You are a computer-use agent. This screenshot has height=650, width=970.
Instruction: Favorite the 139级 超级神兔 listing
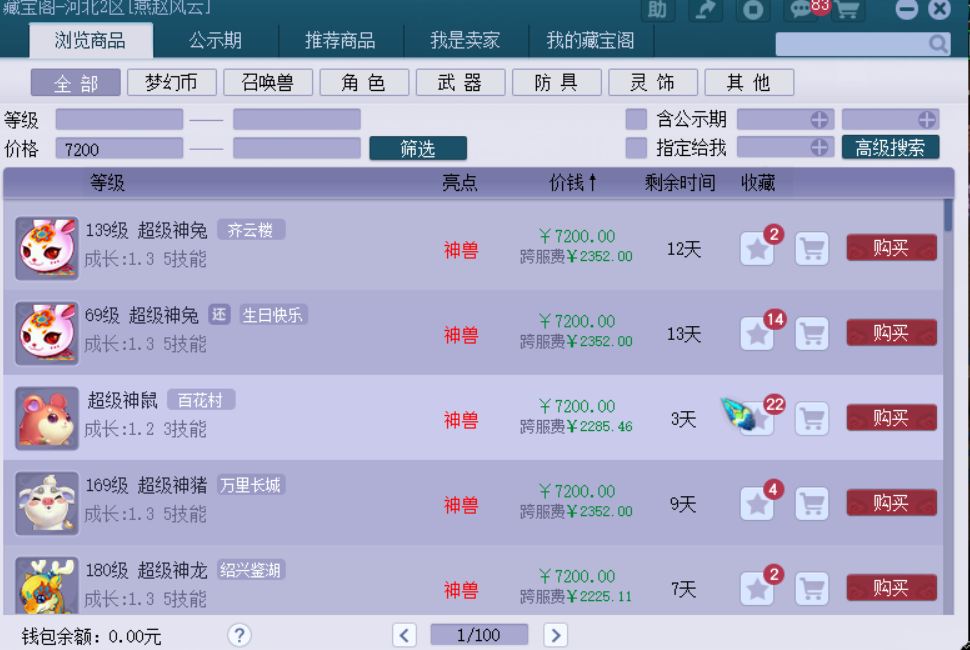757,249
